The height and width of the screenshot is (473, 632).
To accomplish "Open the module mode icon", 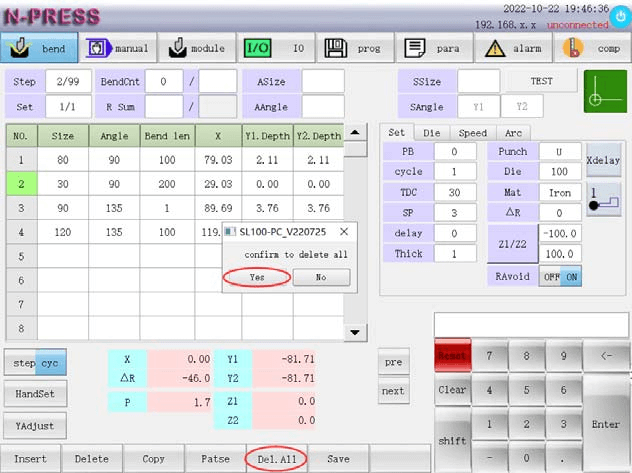I will tap(197, 47).
